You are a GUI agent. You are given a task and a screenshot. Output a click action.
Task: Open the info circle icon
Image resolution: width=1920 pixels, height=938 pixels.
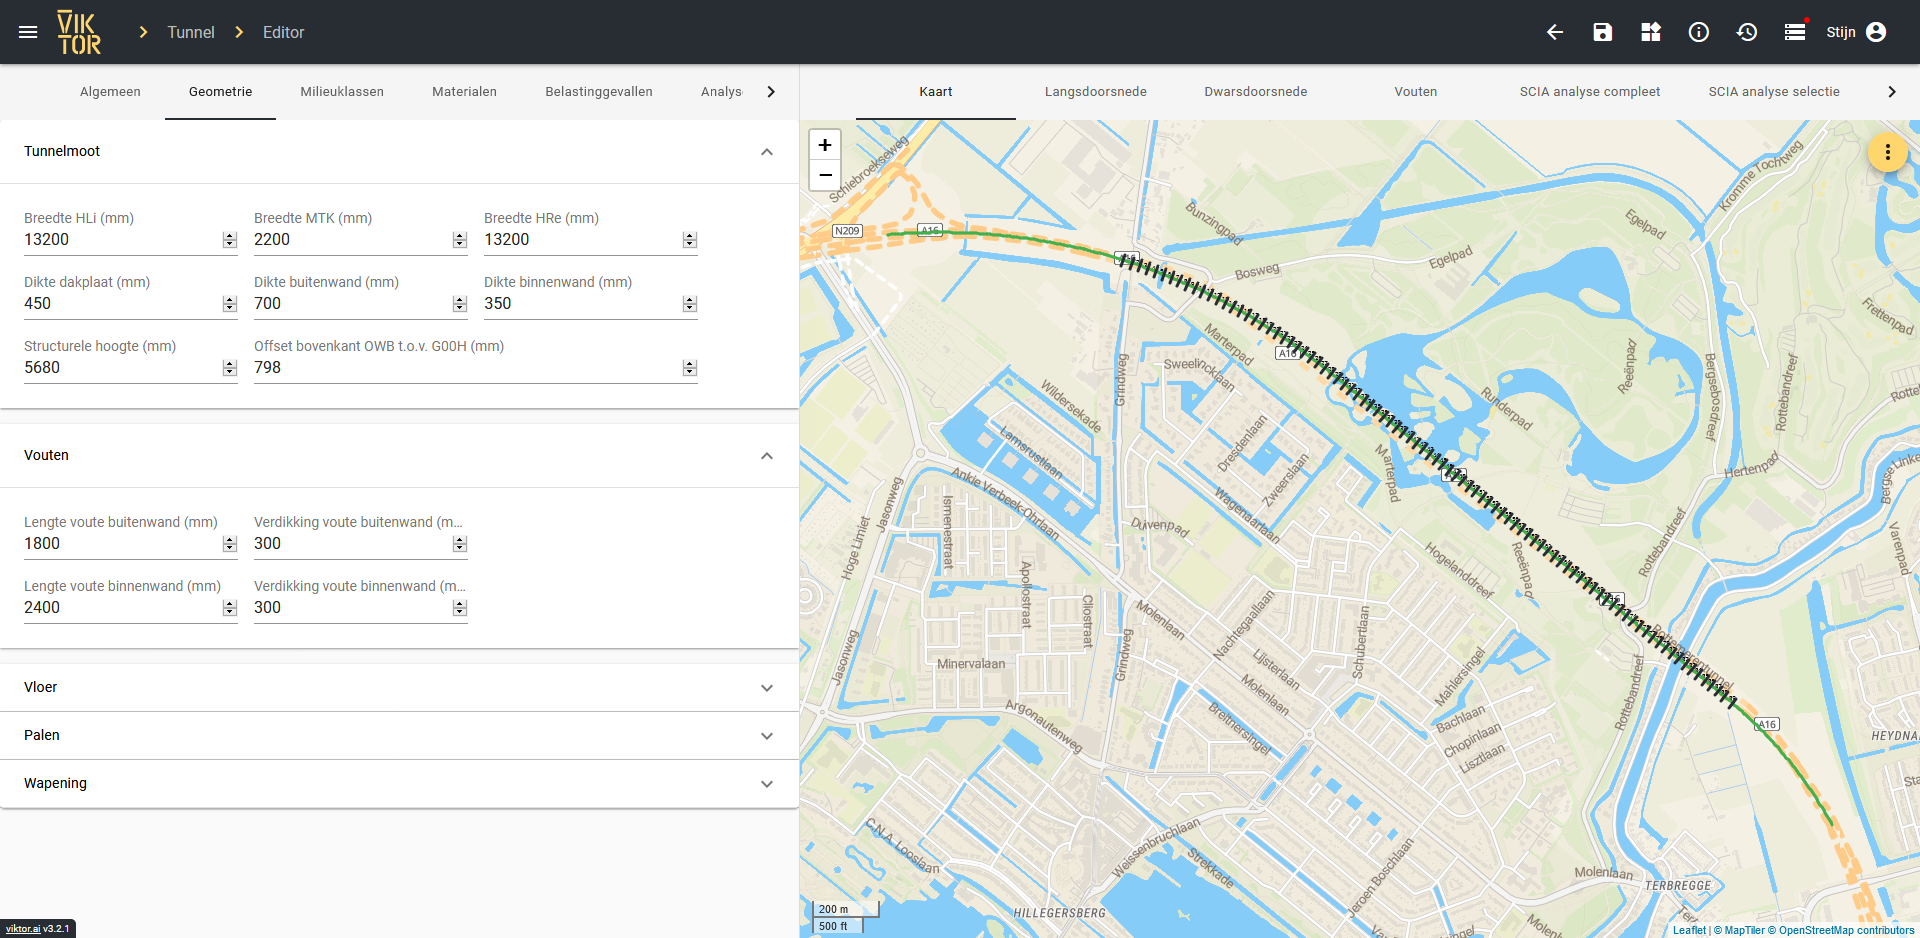point(1698,32)
